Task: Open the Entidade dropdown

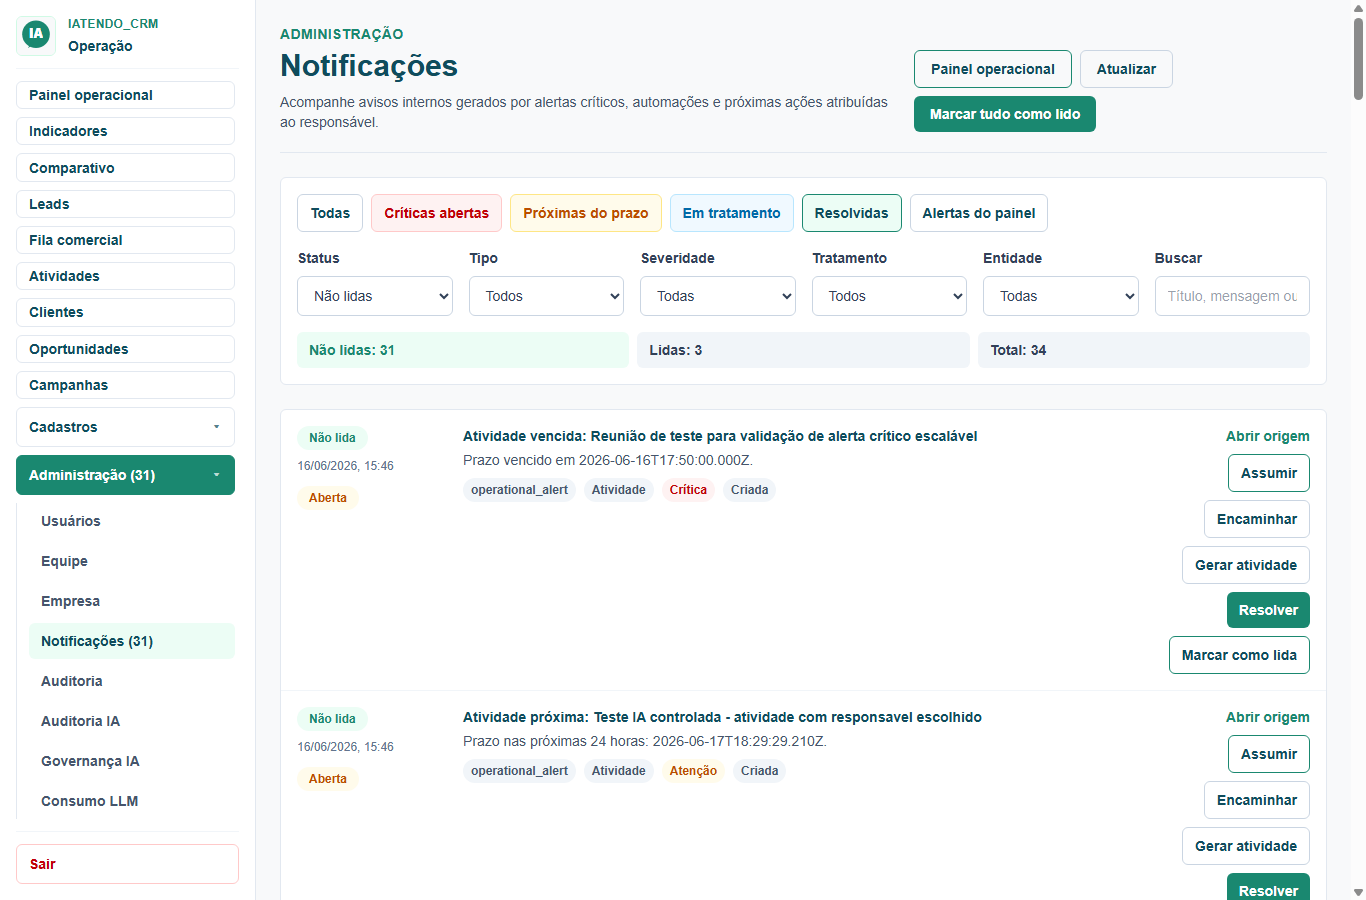Action: tap(1061, 296)
